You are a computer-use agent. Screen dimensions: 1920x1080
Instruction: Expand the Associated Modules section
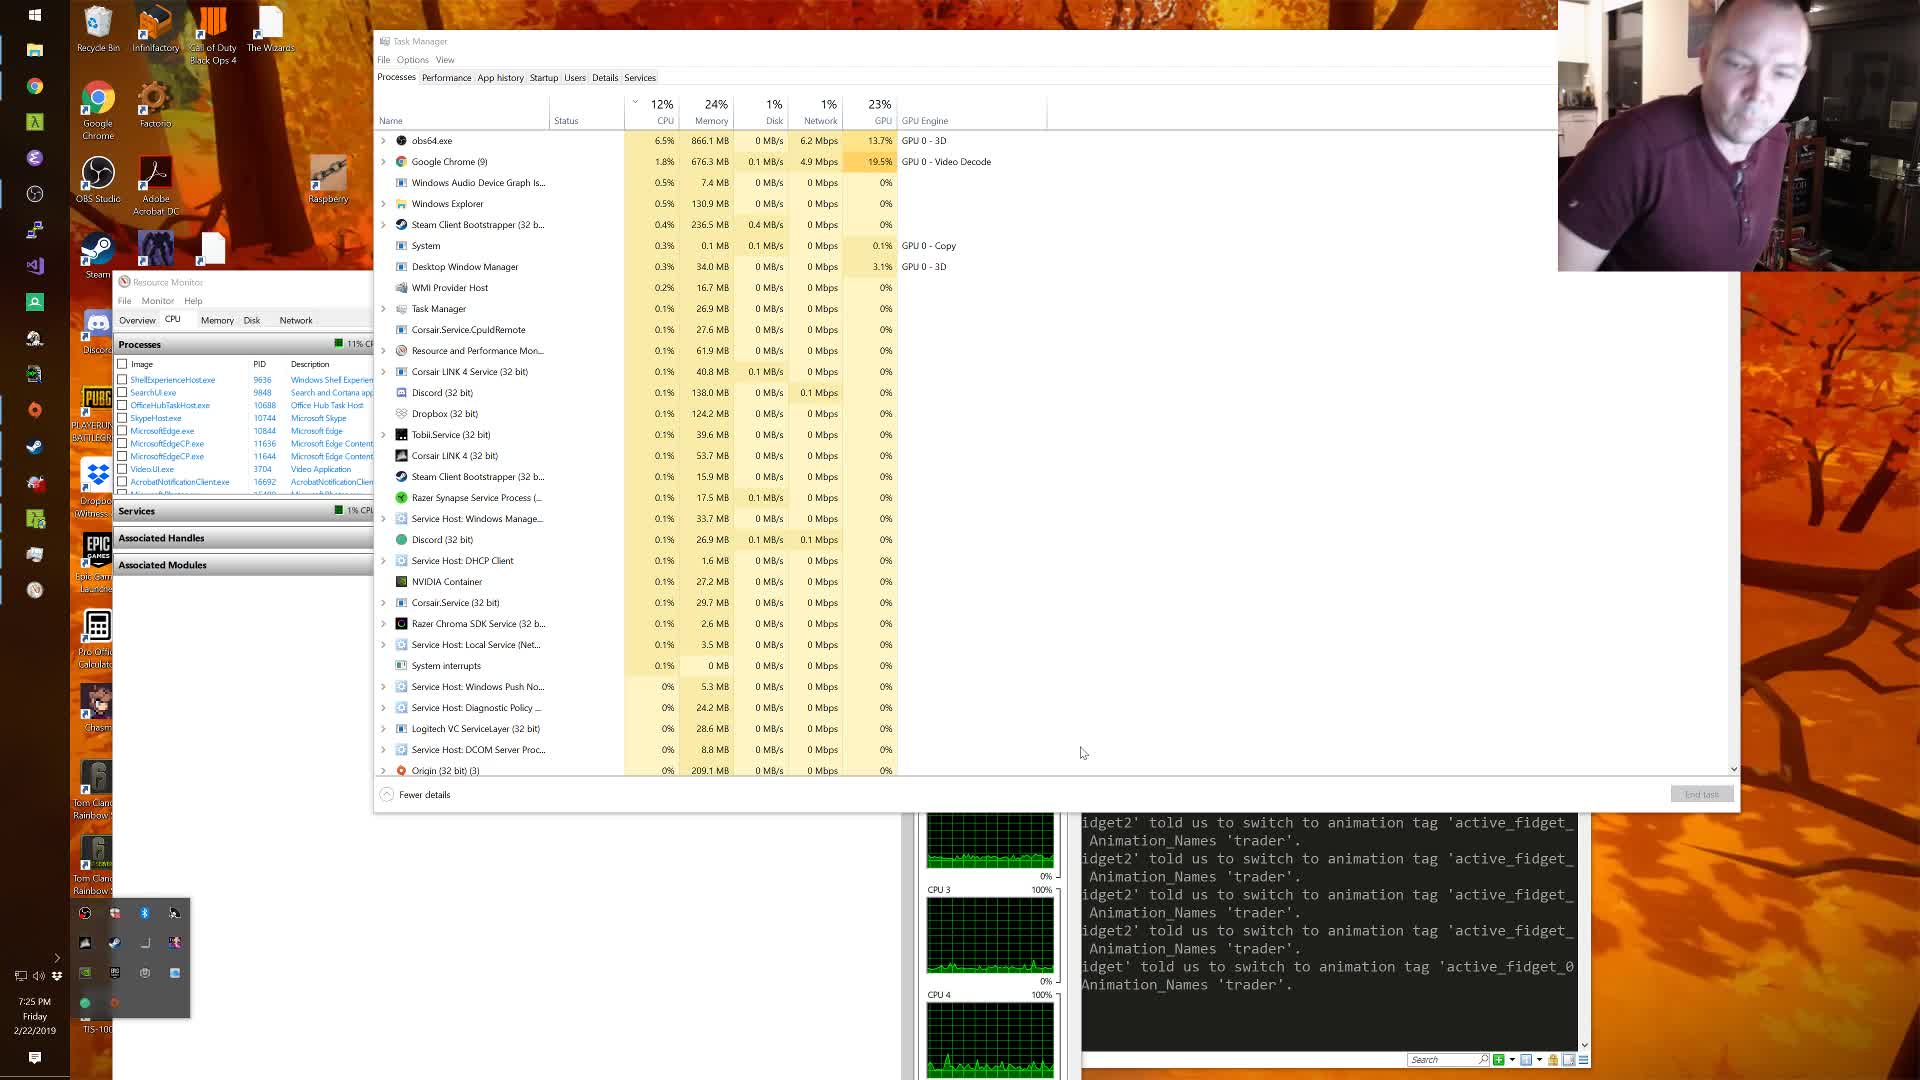pyautogui.click(x=243, y=565)
